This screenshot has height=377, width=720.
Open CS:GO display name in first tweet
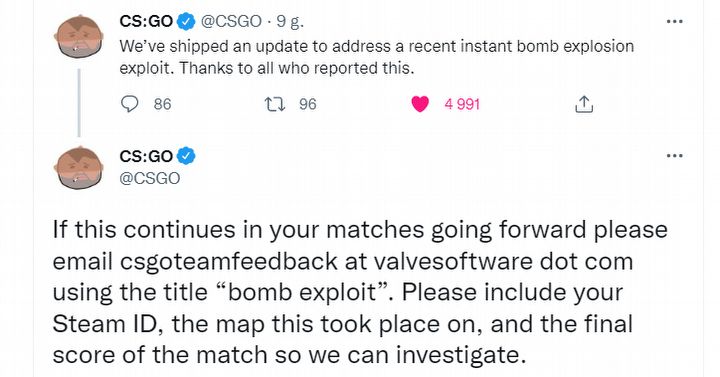(146, 22)
